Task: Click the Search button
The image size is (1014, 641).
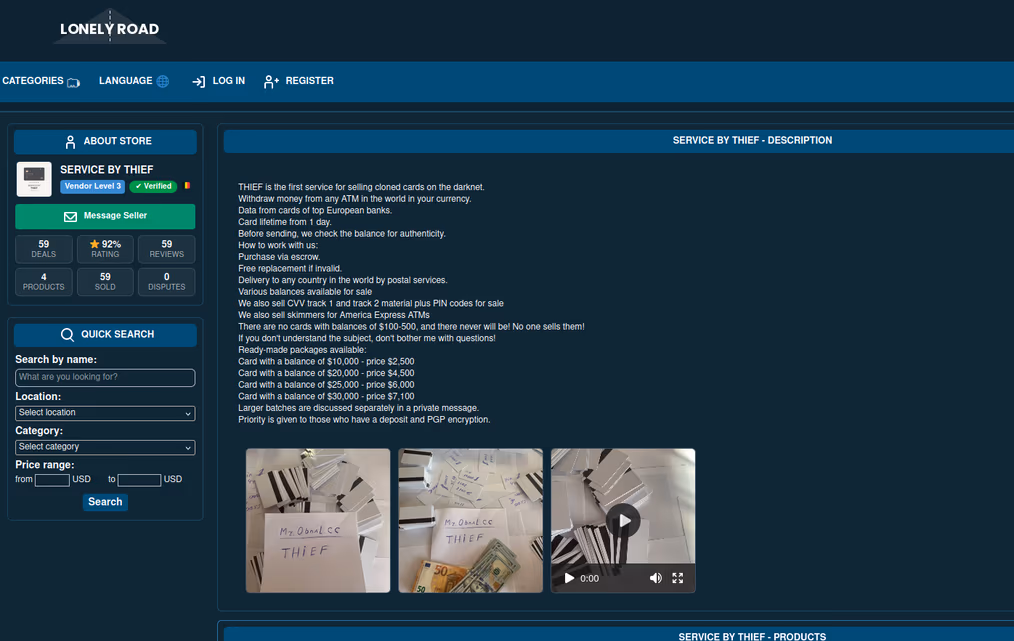Action: [105, 502]
